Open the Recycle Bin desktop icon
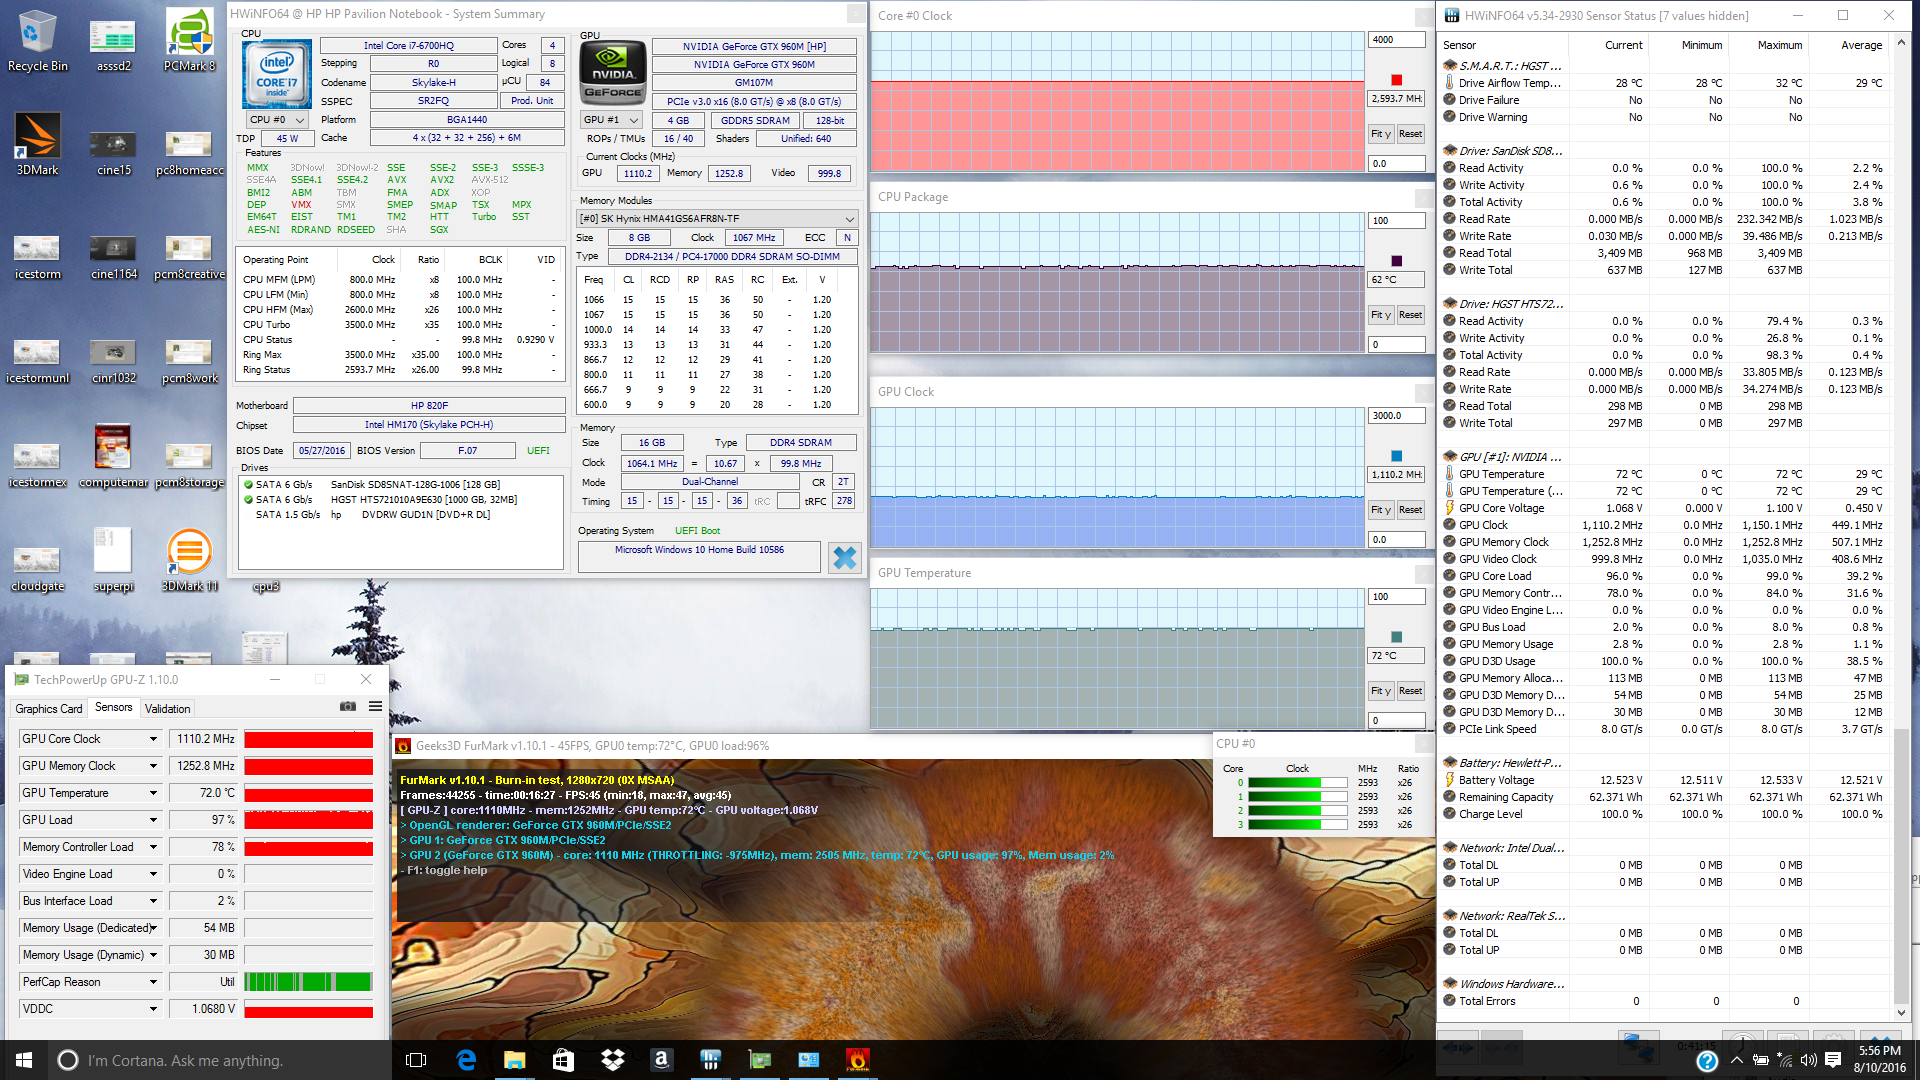This screenshot has width=1920, height=1080. click(37, 40)
